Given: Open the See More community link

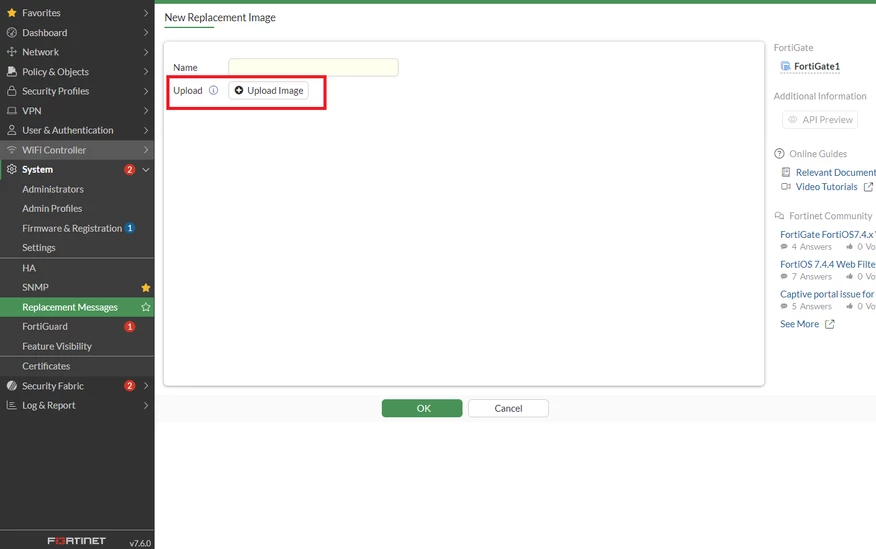Looking at the screenshot, I should tap(799, 324).
